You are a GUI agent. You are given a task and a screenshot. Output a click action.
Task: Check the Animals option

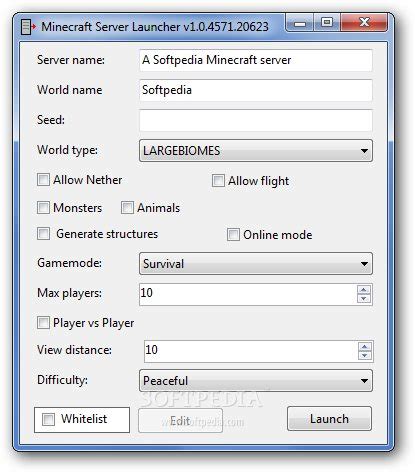coord(127,208)
